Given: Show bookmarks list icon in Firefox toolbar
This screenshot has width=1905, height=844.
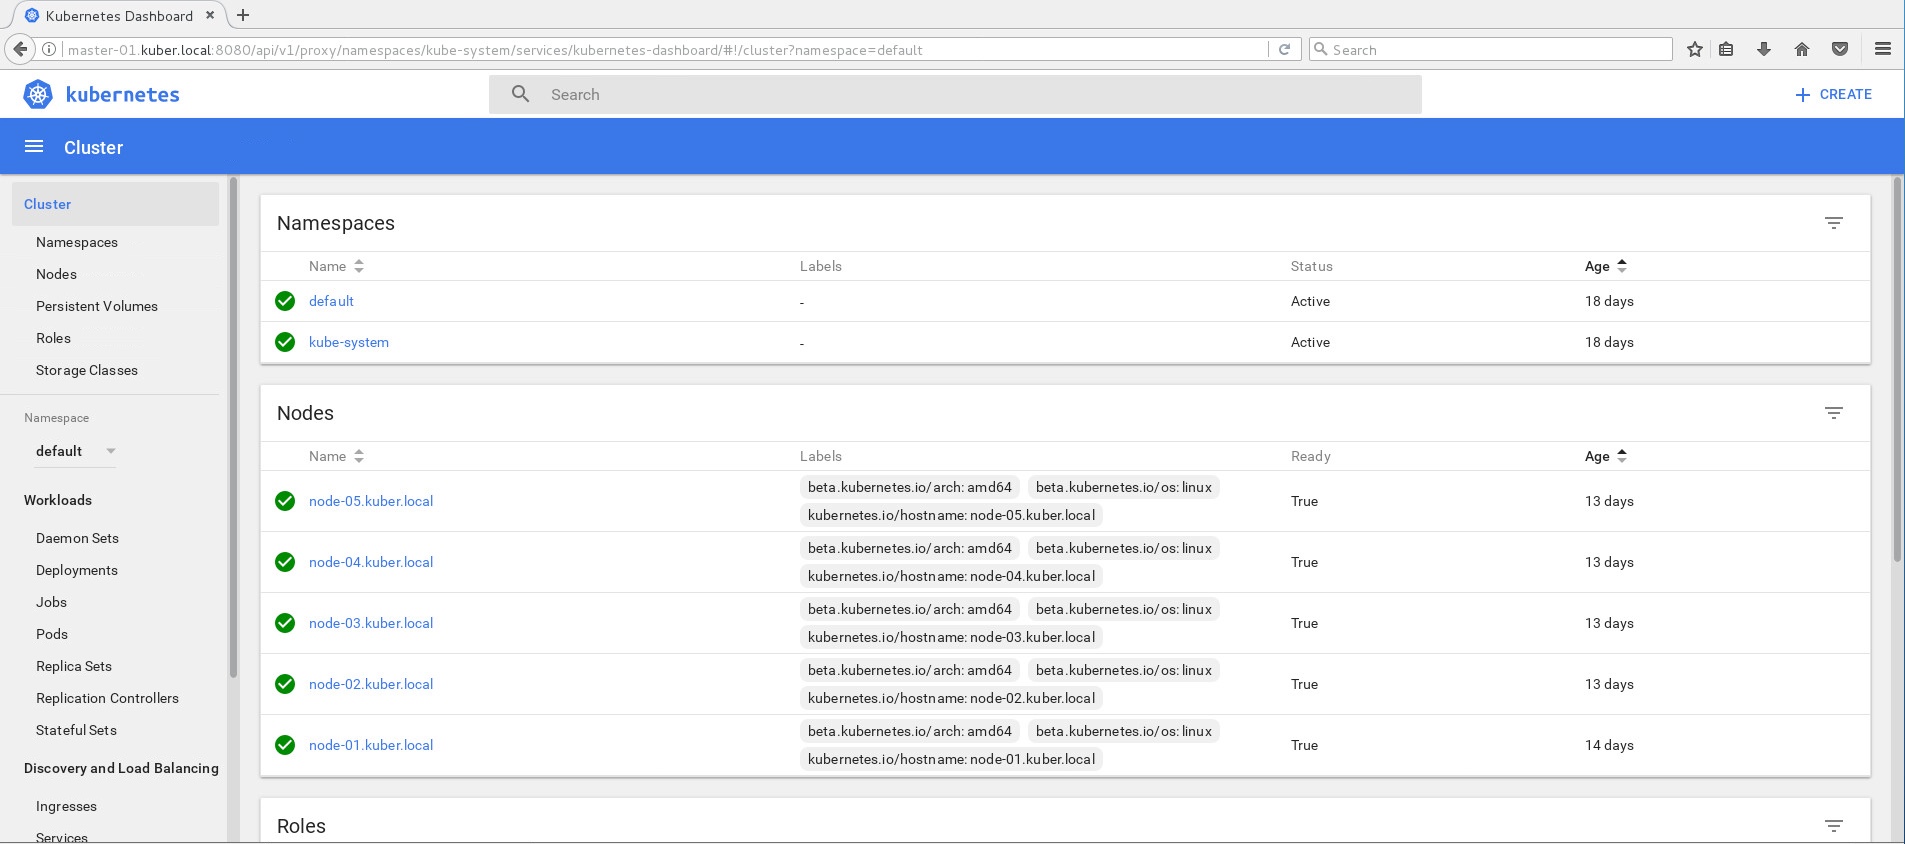Looking at the screenshot, I should coord(1727,49).
